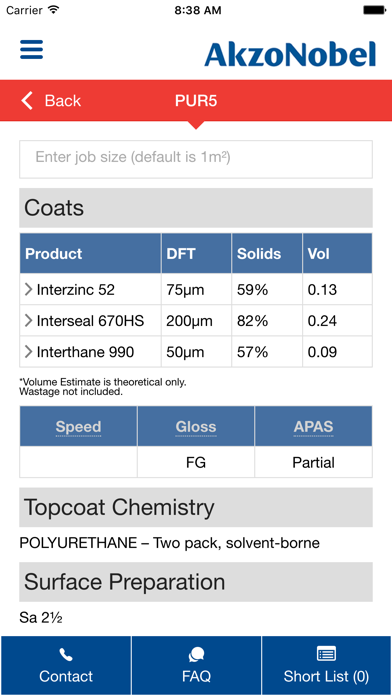This screenshot has width=392, height=696.
Task: Open Short List (0) tab
Action: [x=326, y=665]
